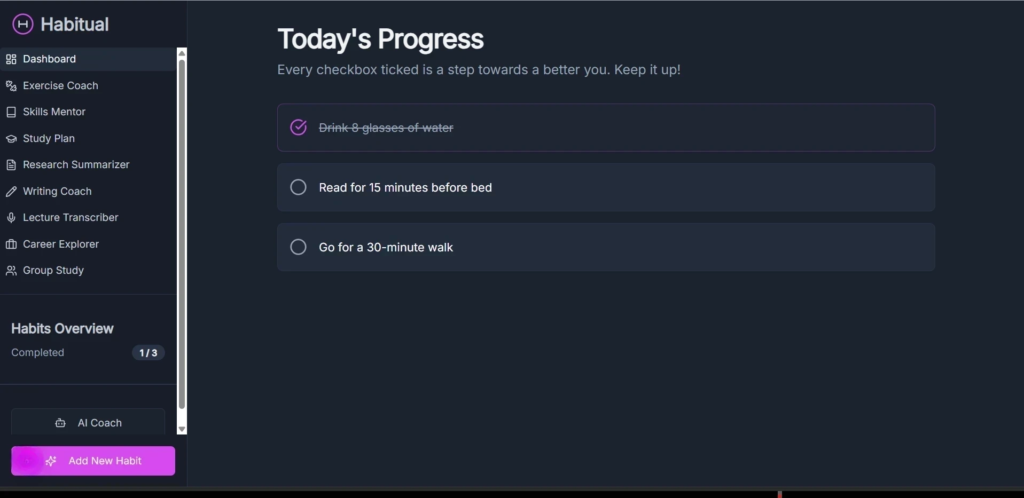Screen dimensions: 1024x498
Task: Click the sidebar scrollbar down arrow
Action: (181, 428)
